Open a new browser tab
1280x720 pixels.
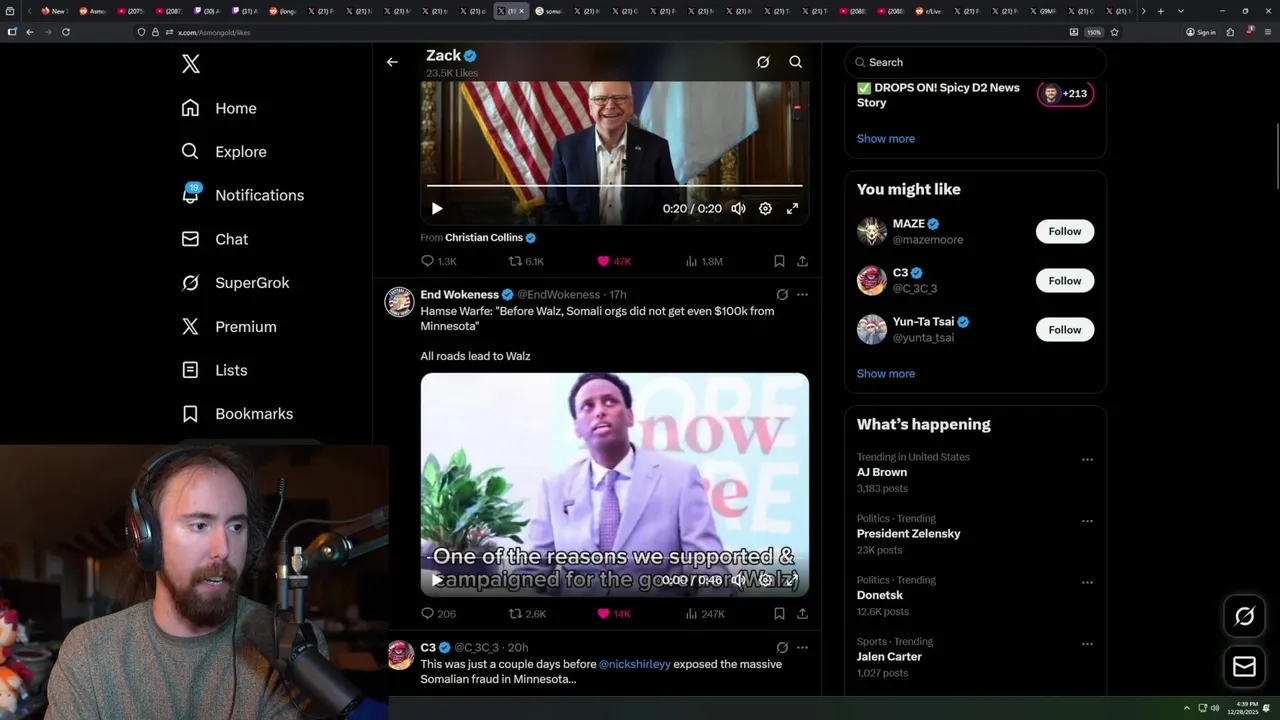[1160, 11]
